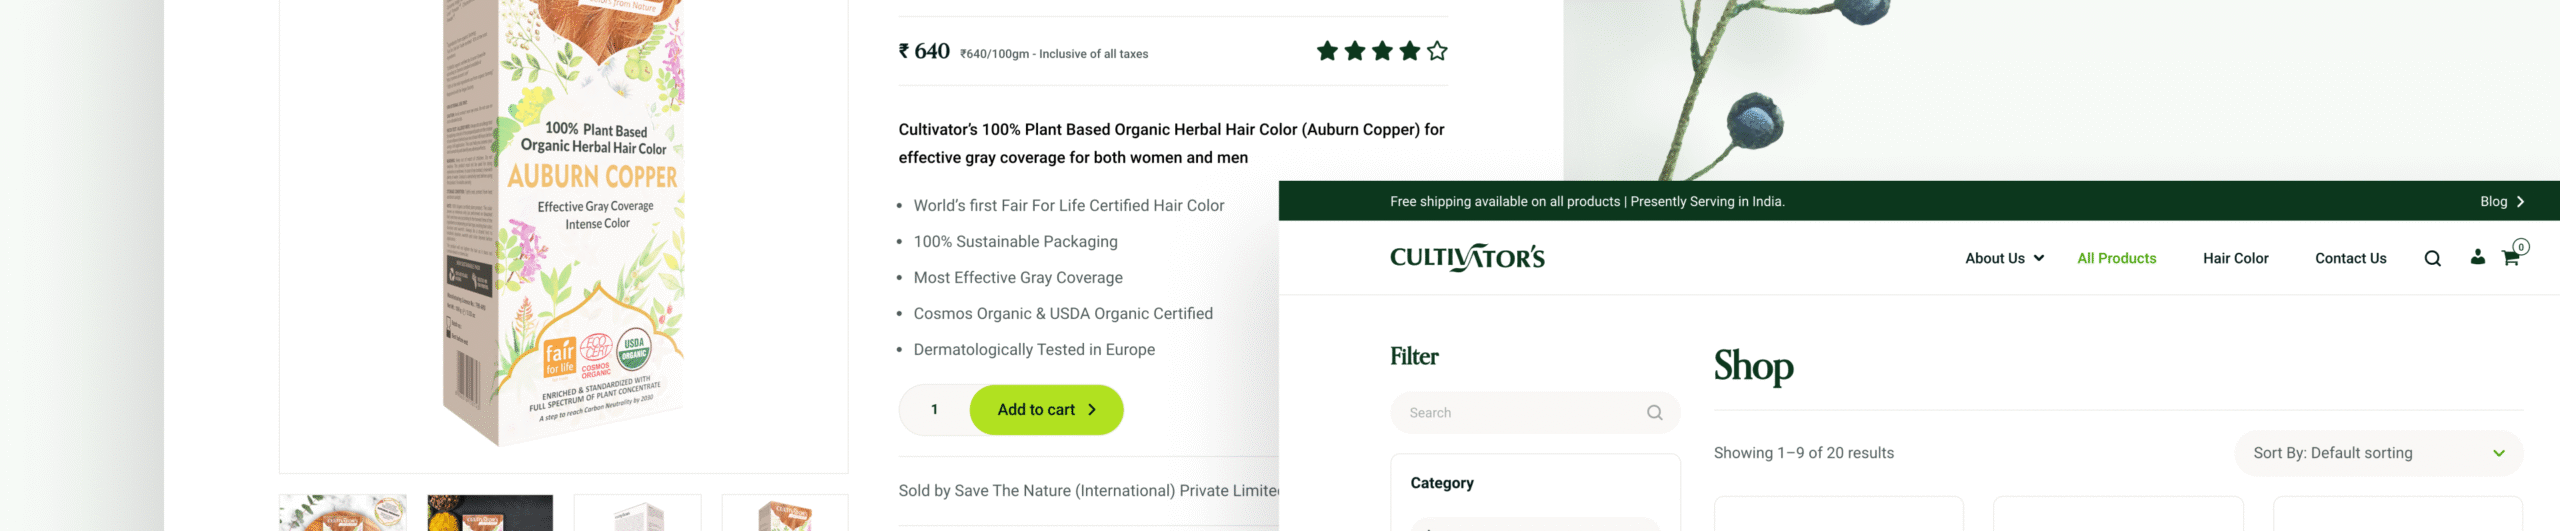
Task: Click the Cultivator's logo
Action: click(1467, 258)
